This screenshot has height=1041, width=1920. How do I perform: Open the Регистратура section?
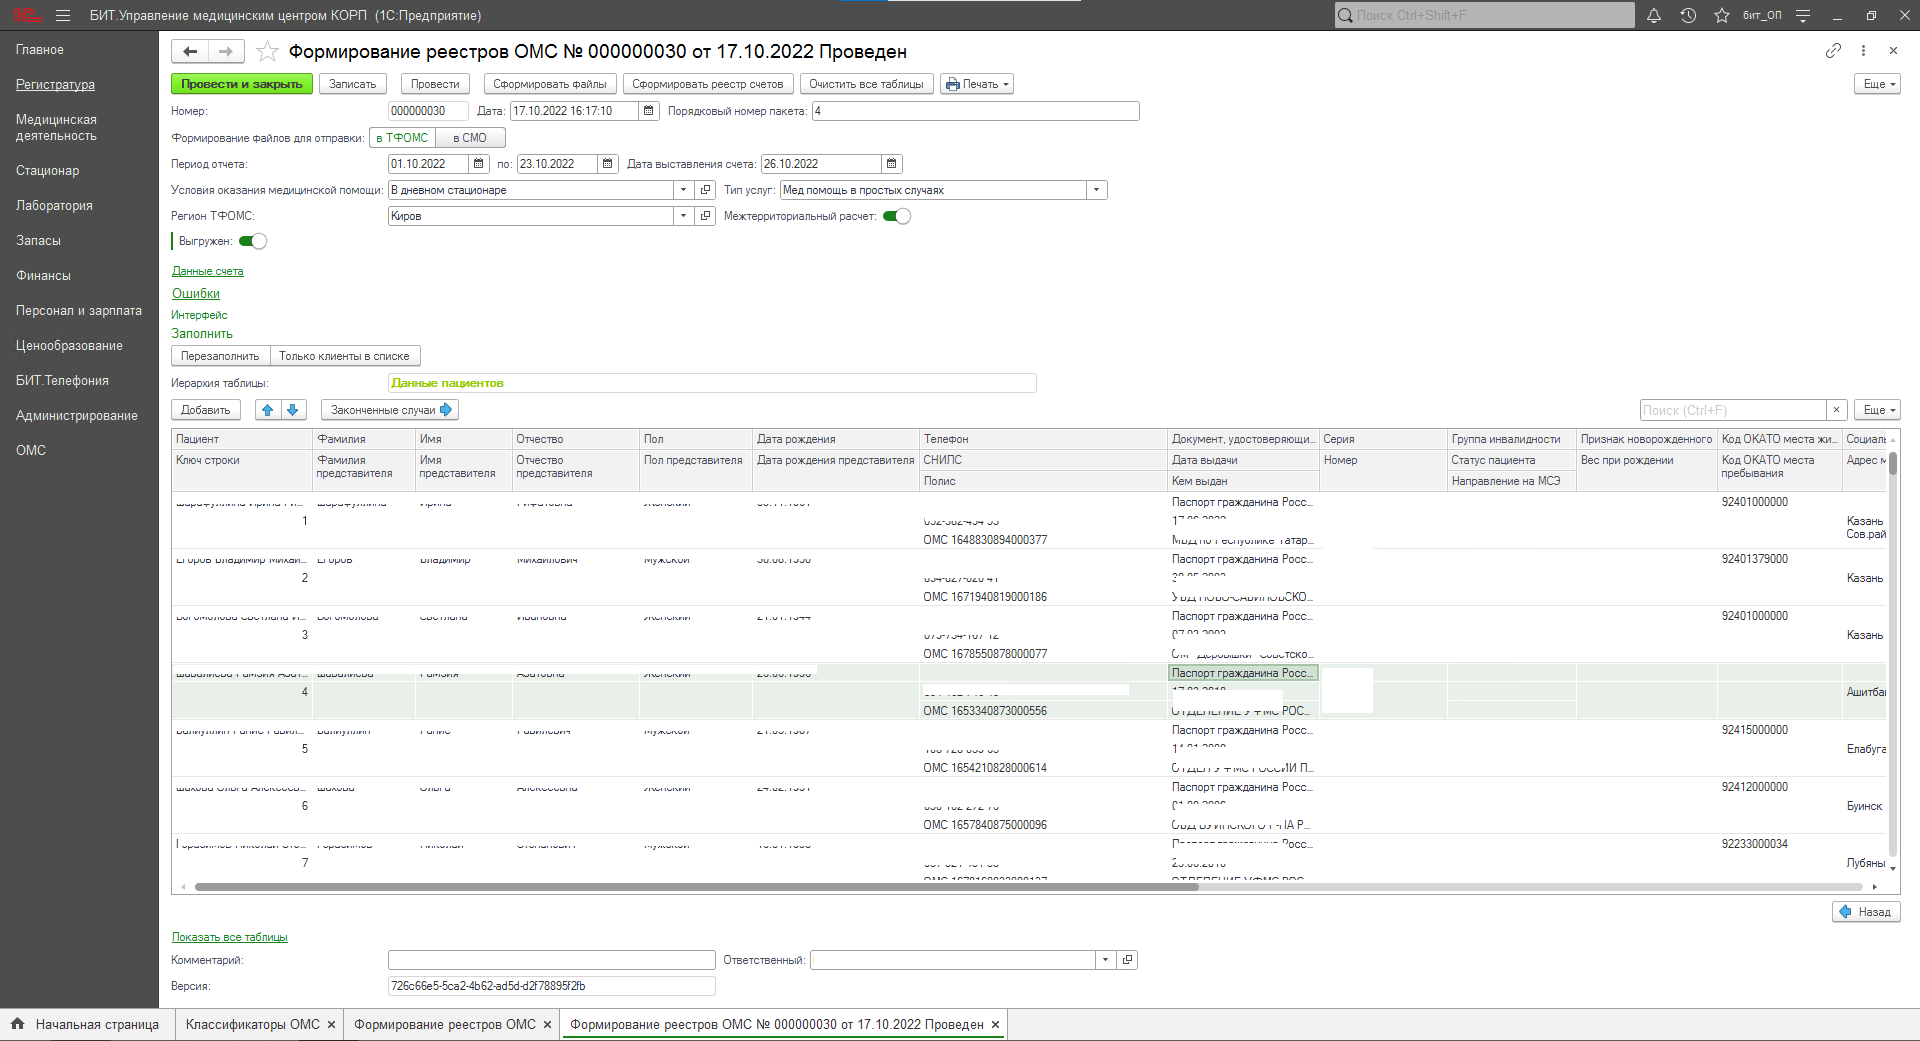point(55,85)
